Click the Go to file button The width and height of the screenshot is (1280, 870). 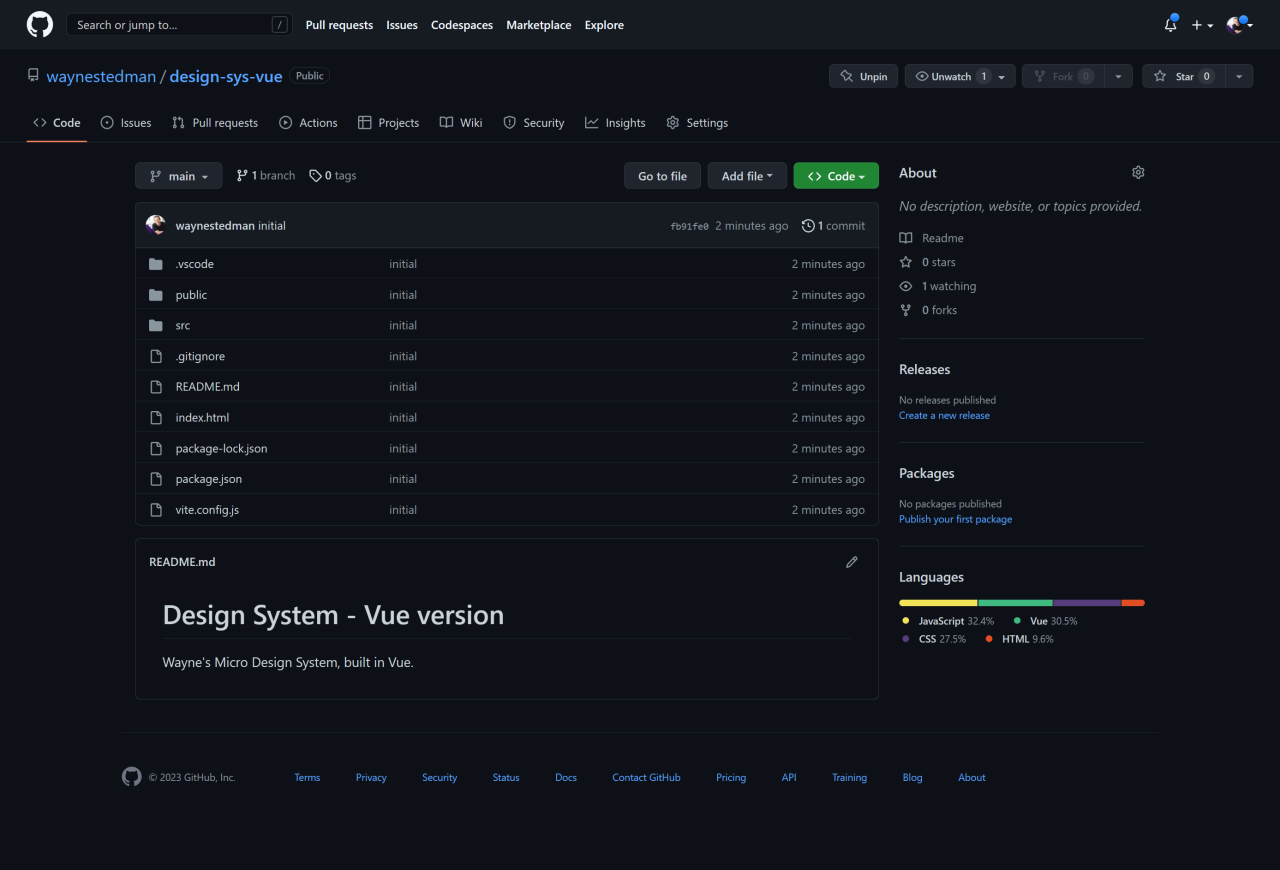coord(662,176)
